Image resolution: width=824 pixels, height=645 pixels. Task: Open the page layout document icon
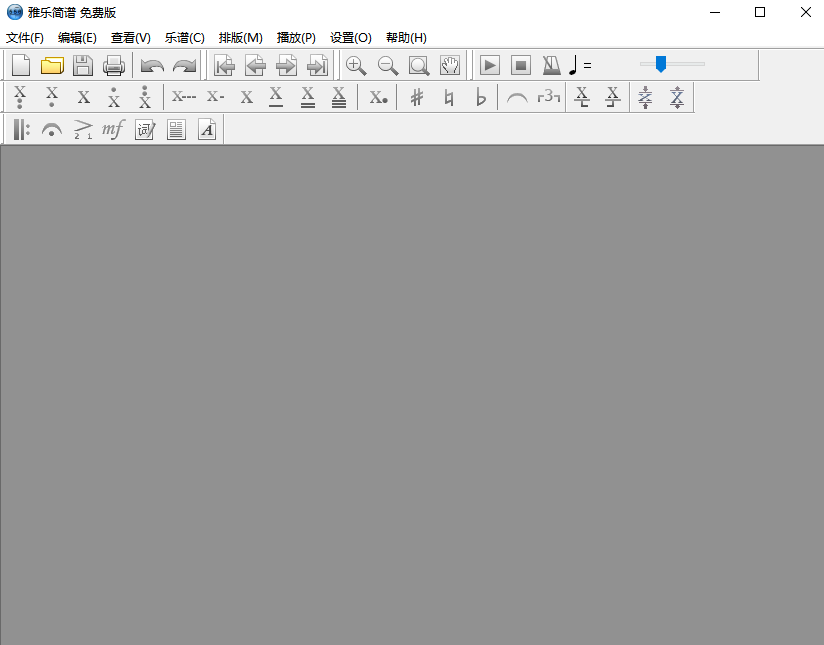[176, 129]
